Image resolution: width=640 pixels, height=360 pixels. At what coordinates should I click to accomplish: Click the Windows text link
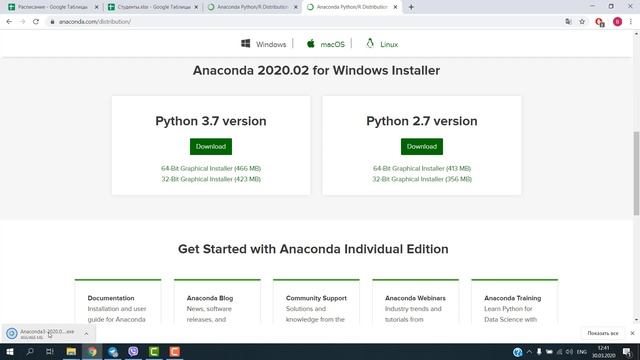coord(271,44)
